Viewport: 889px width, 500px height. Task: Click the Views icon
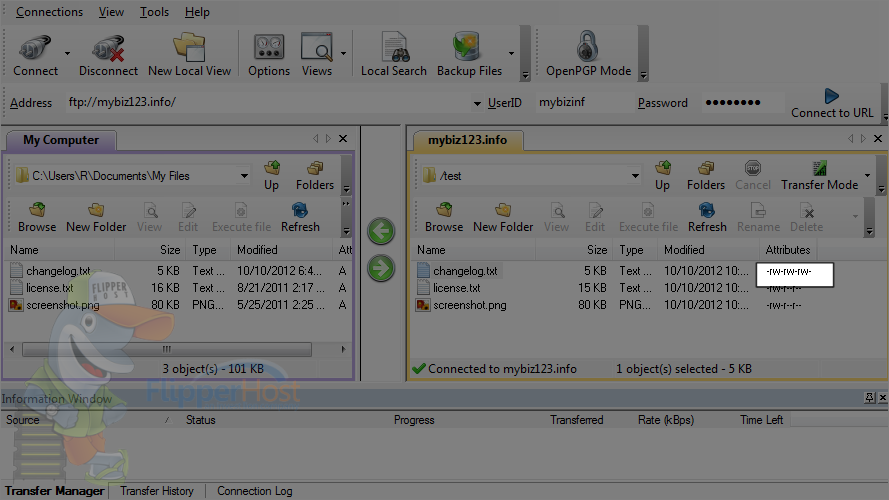click(316, 54)
